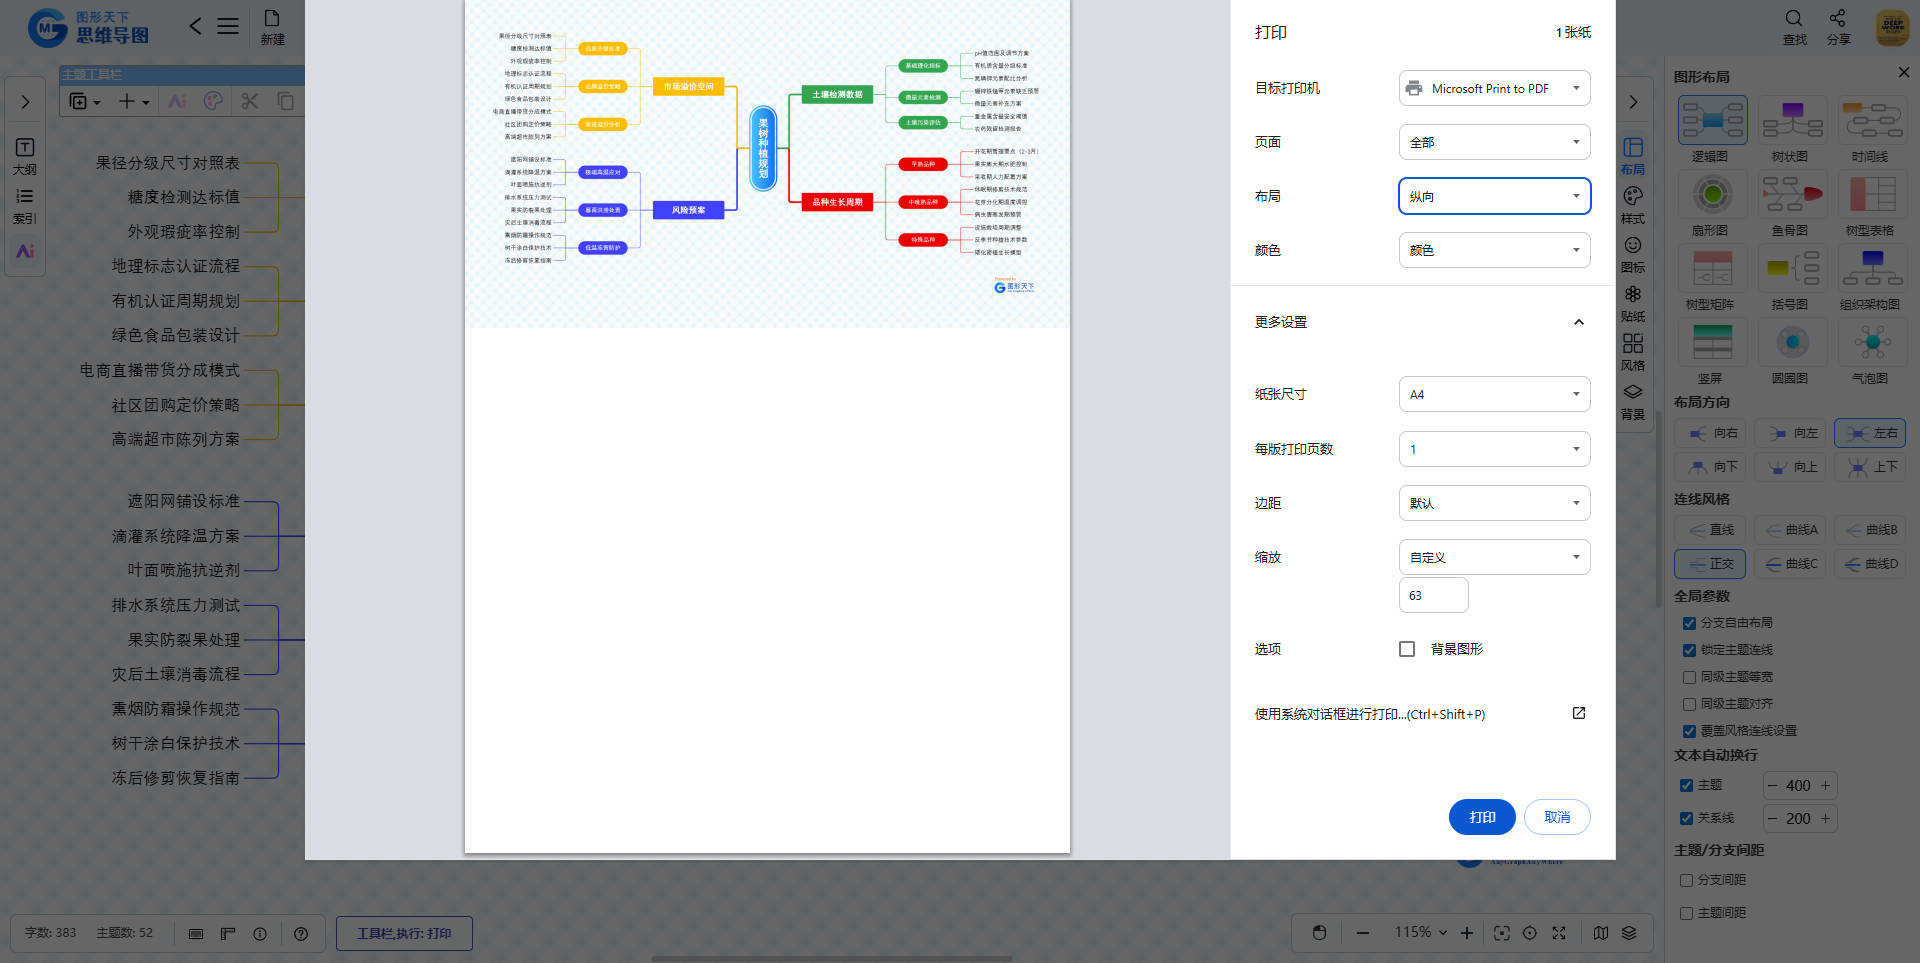Image resolution: width=1920 pixels, height=963 pixels.
Task: Open the sticker (贴纸) sidebar icon
Action: (1632, 295)
